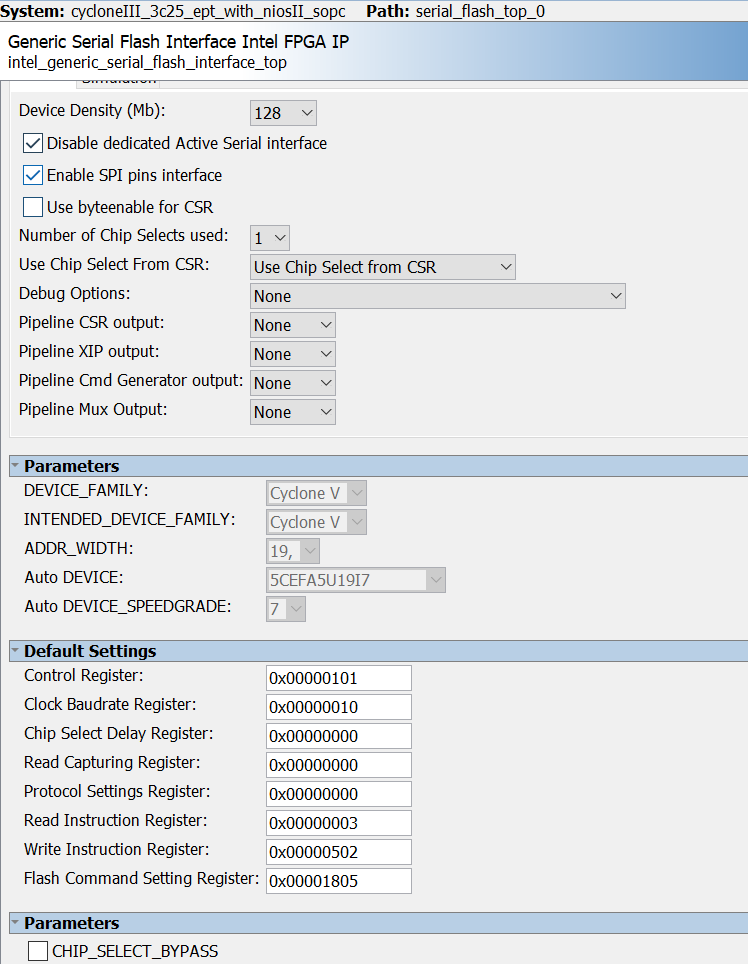Open the Debug Options dropdown

pos(437,296)
